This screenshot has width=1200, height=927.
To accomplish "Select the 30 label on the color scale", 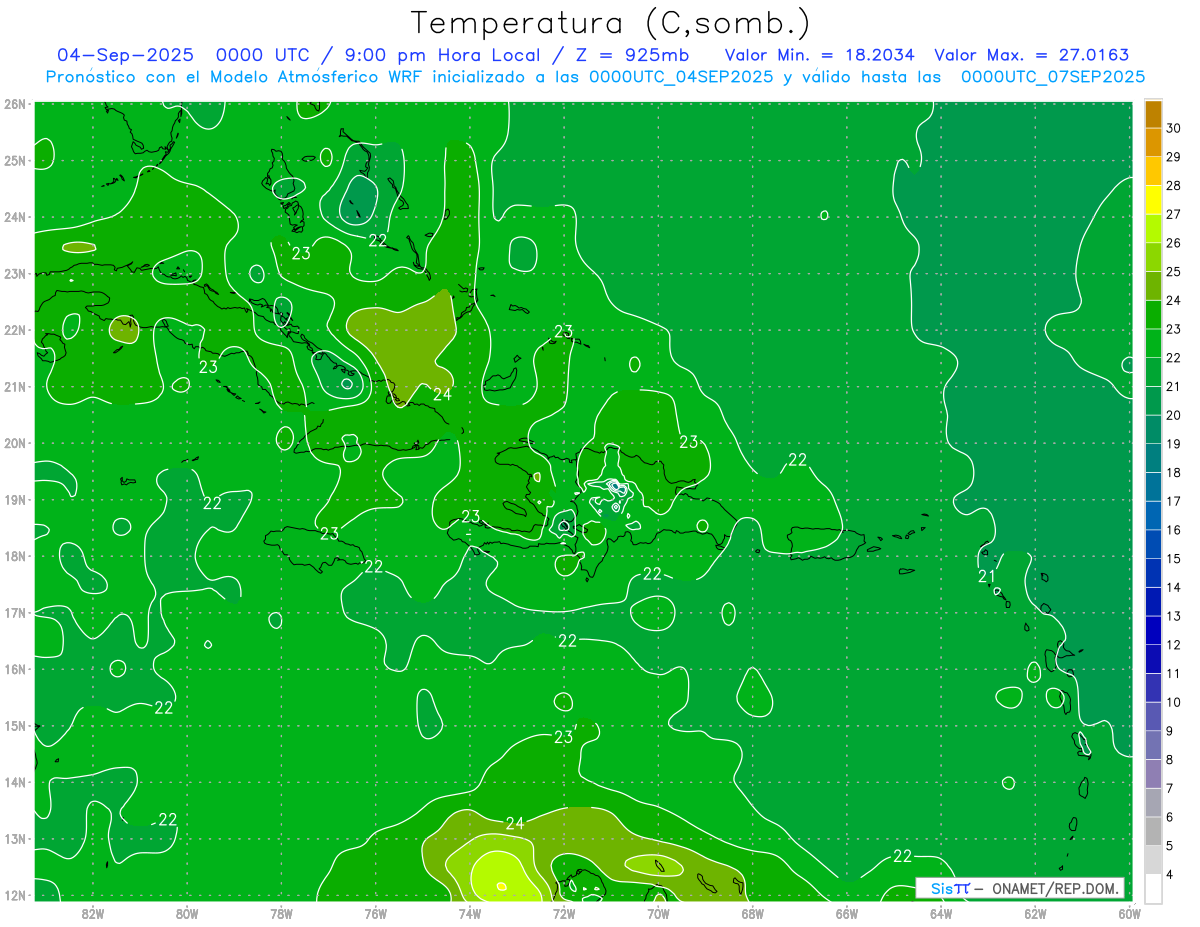I will click(1173, 128).
